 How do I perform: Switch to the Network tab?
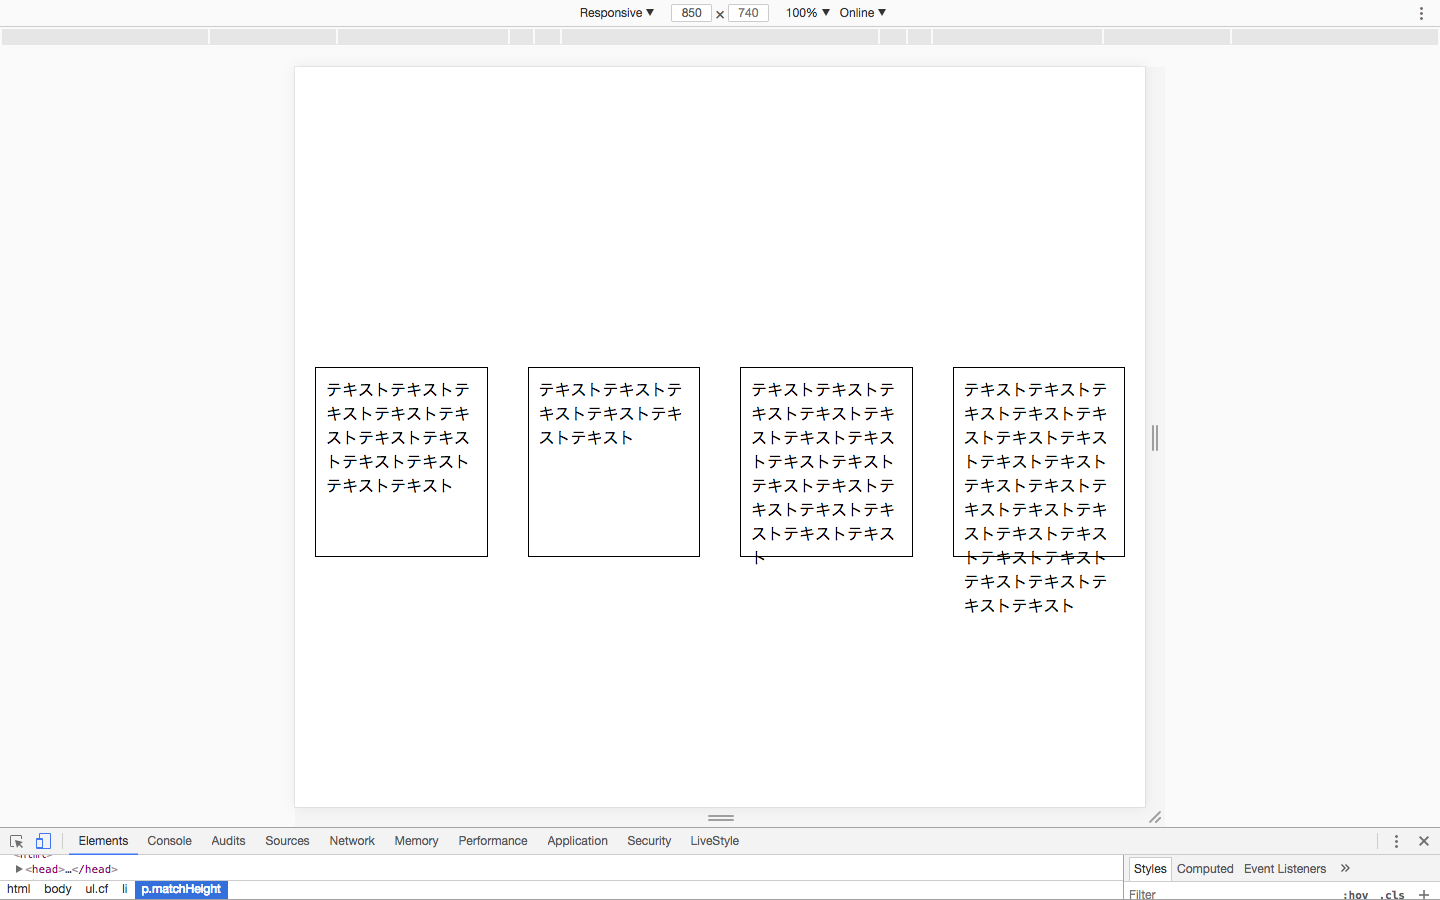(x=352, y=841)
